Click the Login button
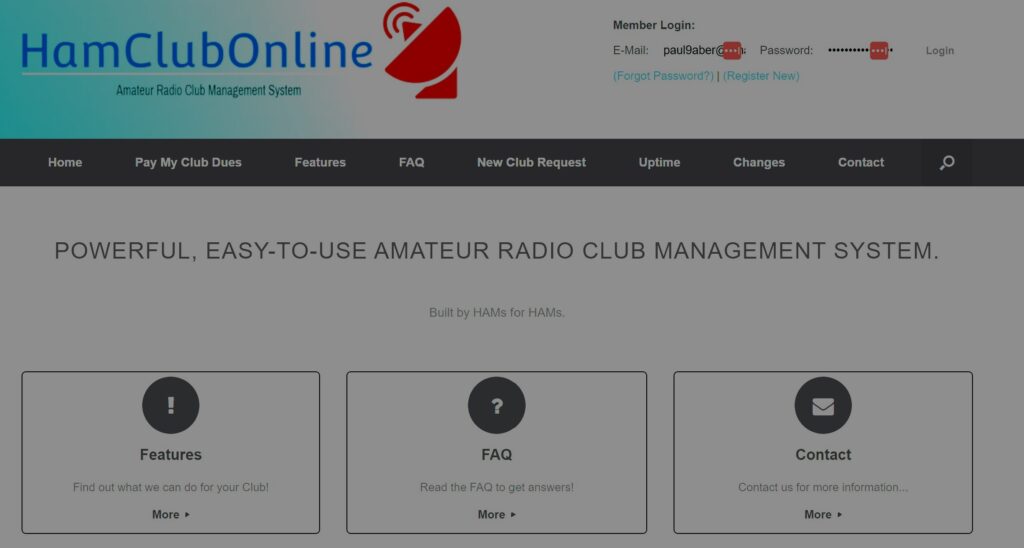Screen dimensions: 1024x548 pyautogui.click(x=940, y=50)
